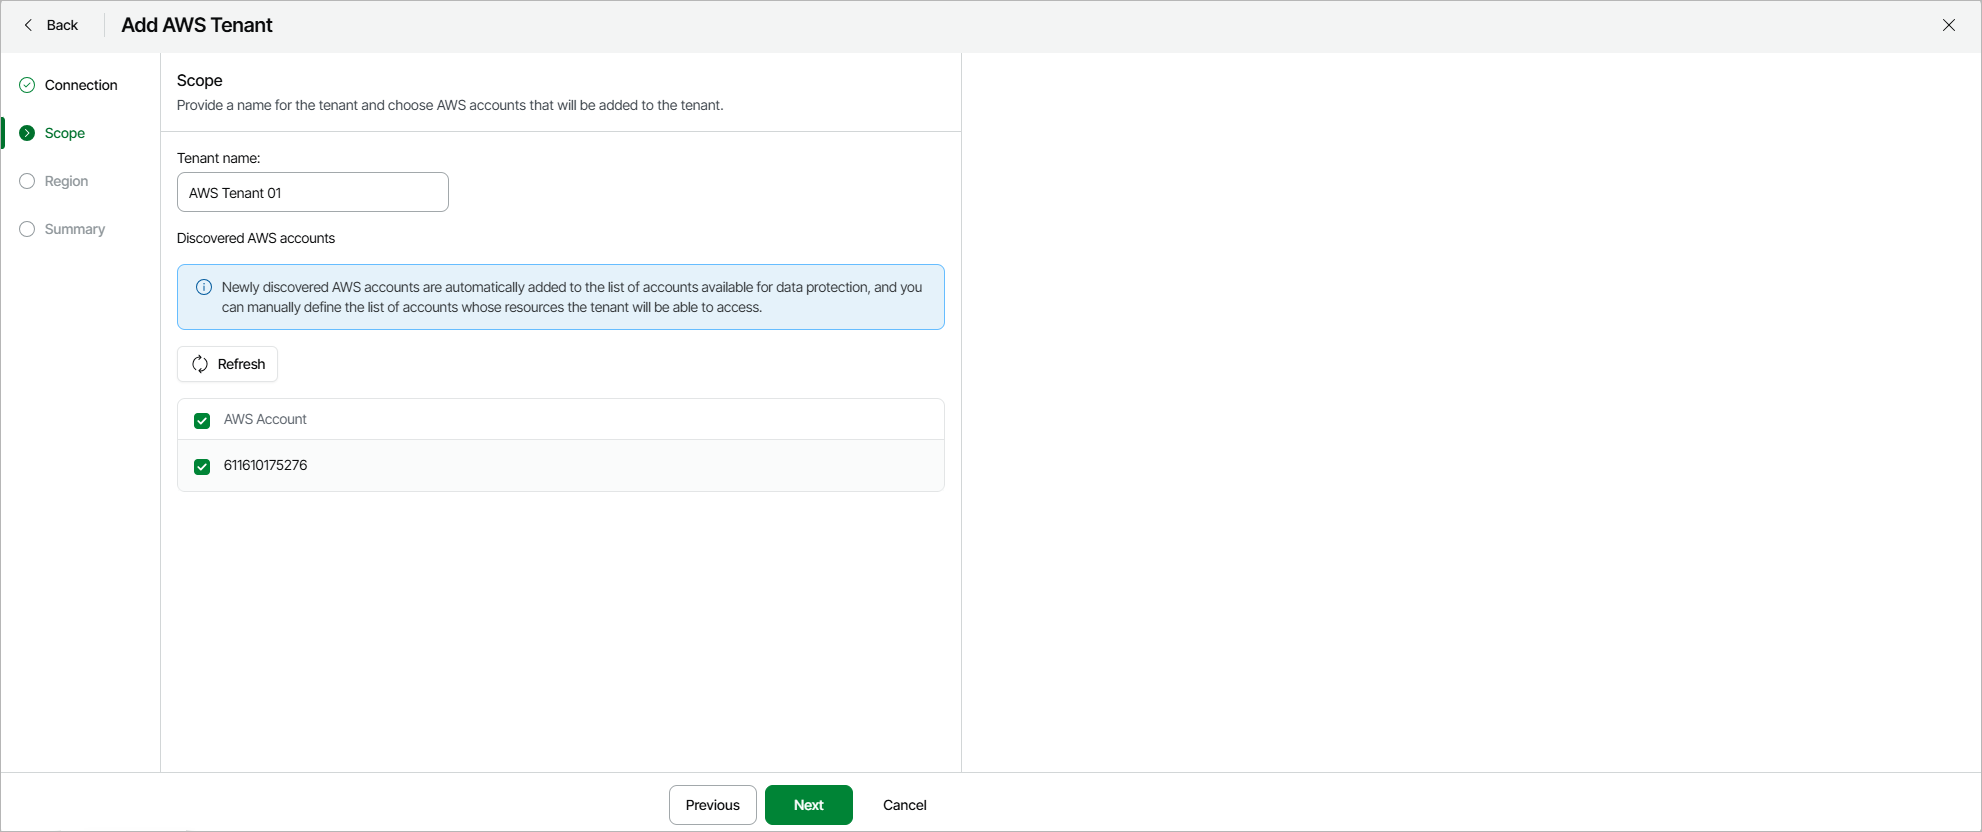This screenshot has width=1982, height=832.
Task: Click the info icon in the notice banner
Action: [204, 287]
